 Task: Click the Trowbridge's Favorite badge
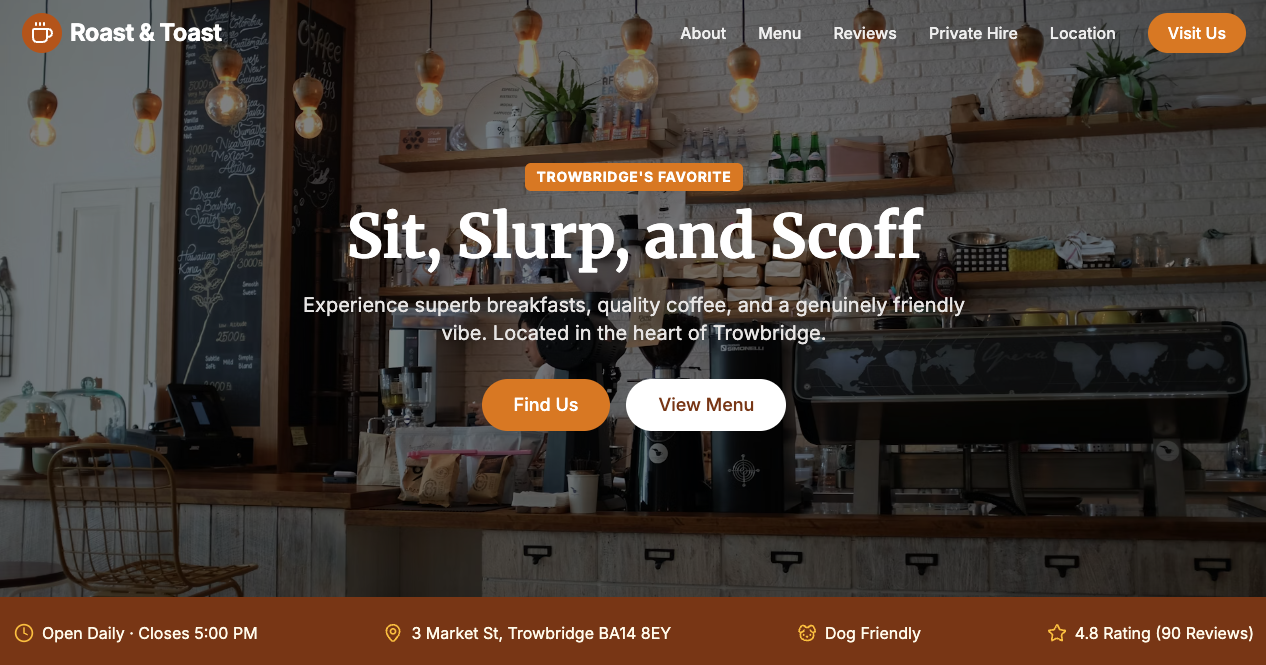[634, 177]
